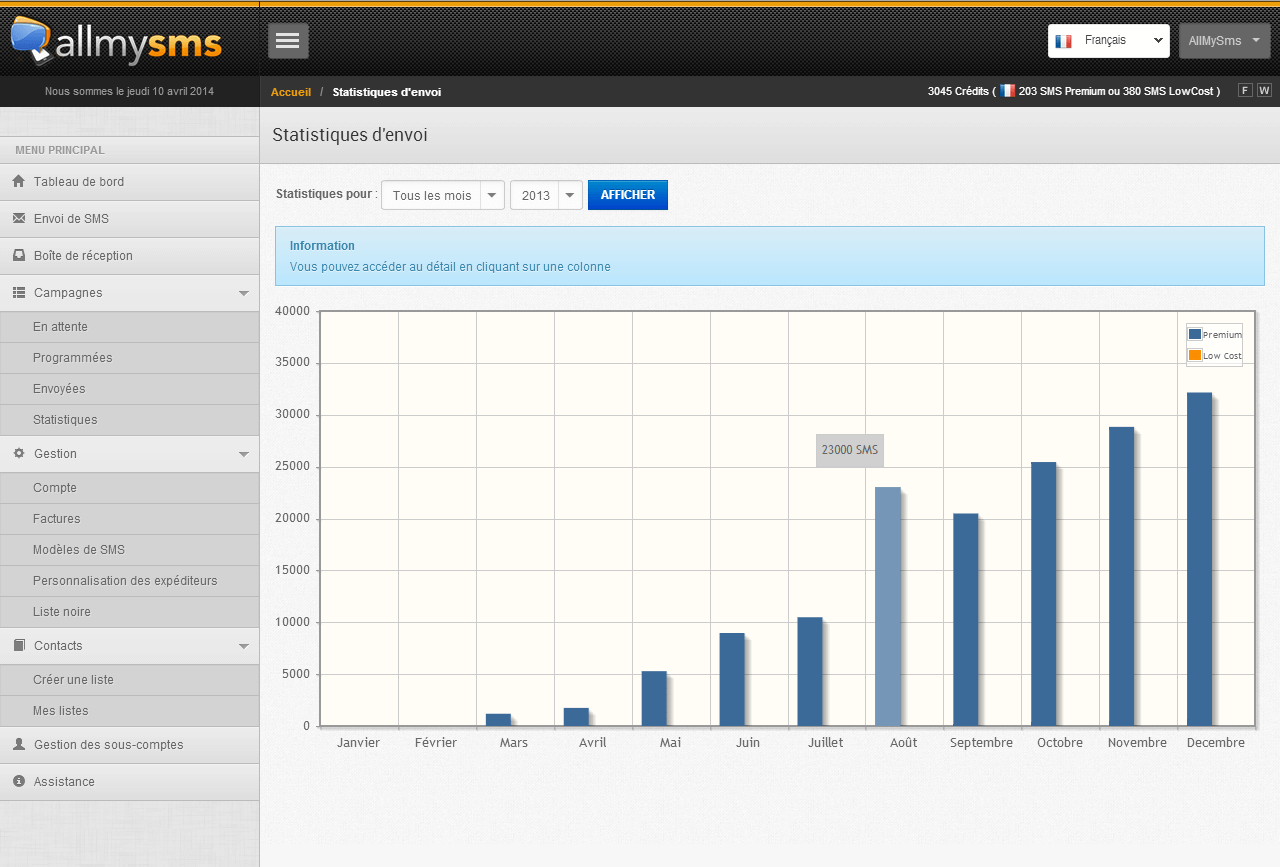Screen dimensions: 1280x867
Task: Click the inbox icon beside Boîte de réception
Action: [18, 255]
